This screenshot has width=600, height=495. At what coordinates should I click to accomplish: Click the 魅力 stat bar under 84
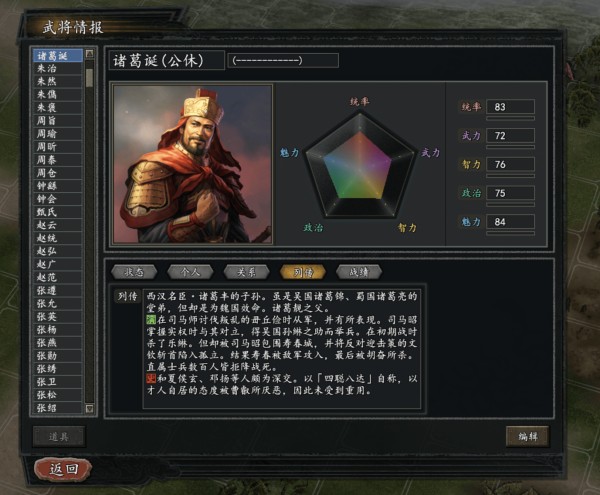pyautogui.click(x=510, y=233)
